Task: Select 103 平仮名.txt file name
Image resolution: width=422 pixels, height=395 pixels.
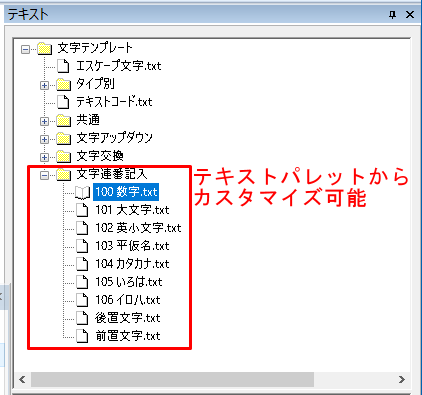Action: (x=132, y=246)
